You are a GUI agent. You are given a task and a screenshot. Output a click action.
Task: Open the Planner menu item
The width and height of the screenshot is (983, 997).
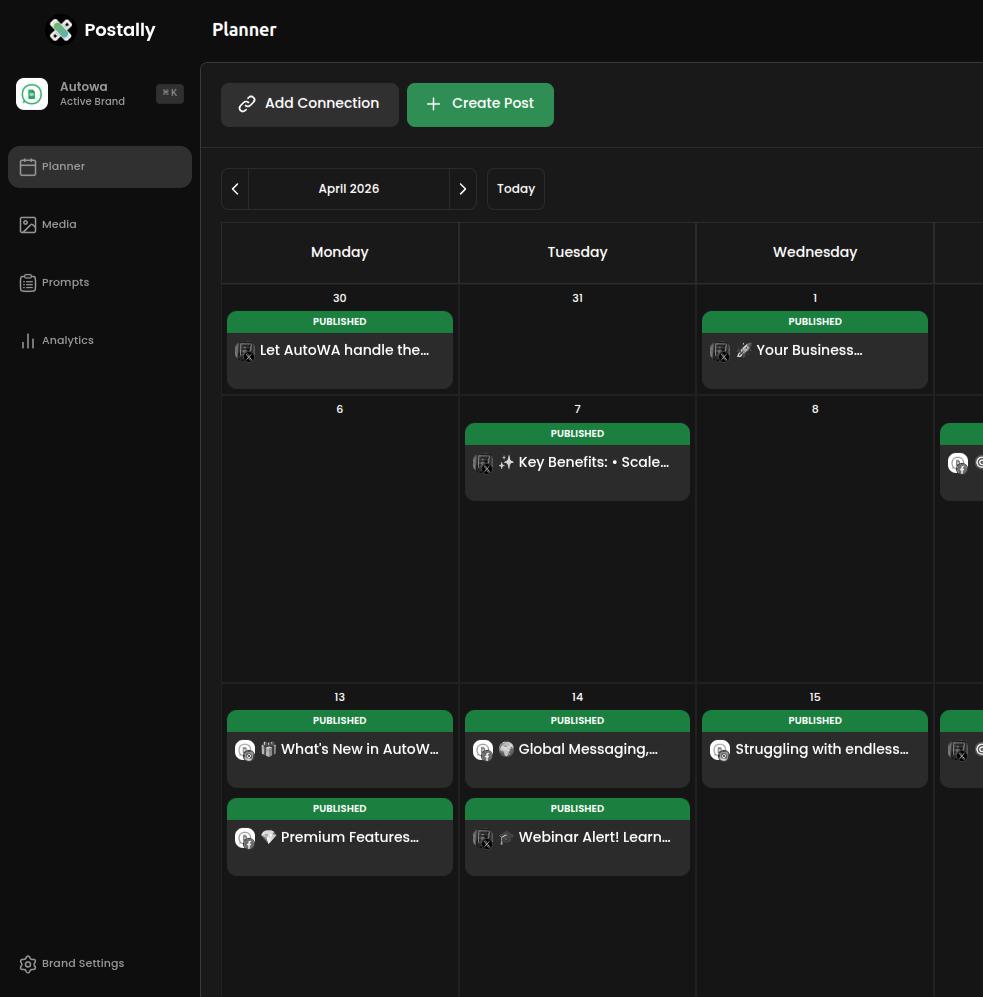click(x=100, y=167)
